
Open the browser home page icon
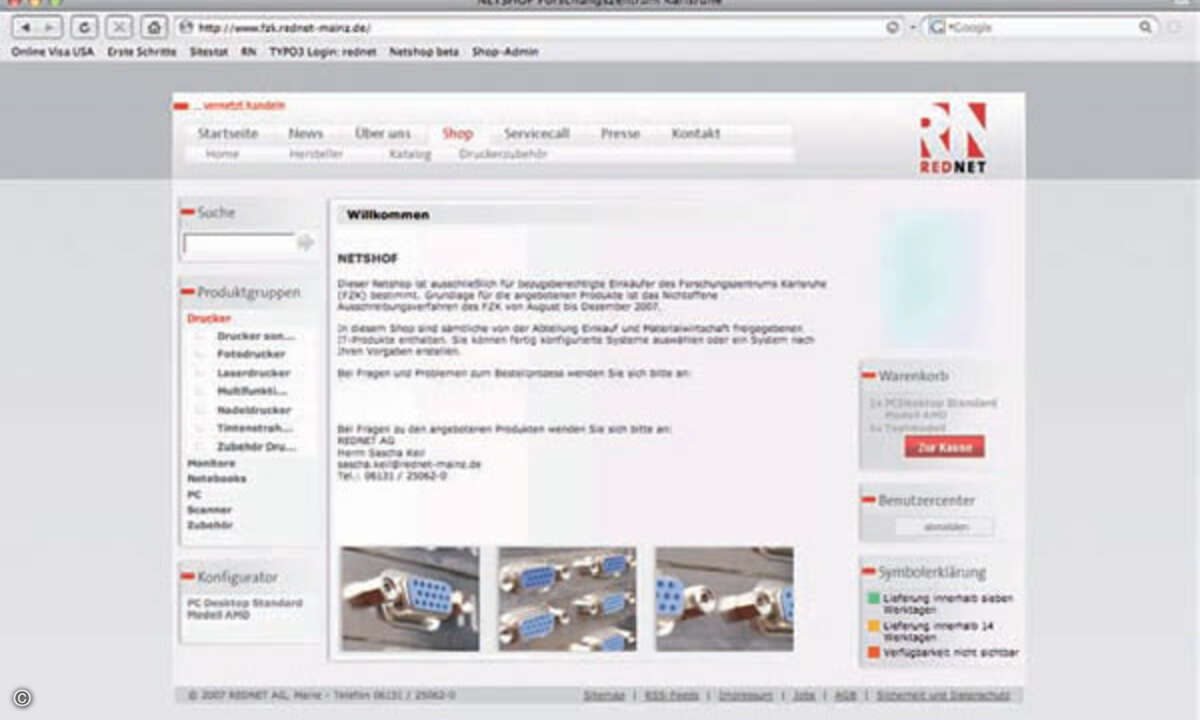(153, 28)
